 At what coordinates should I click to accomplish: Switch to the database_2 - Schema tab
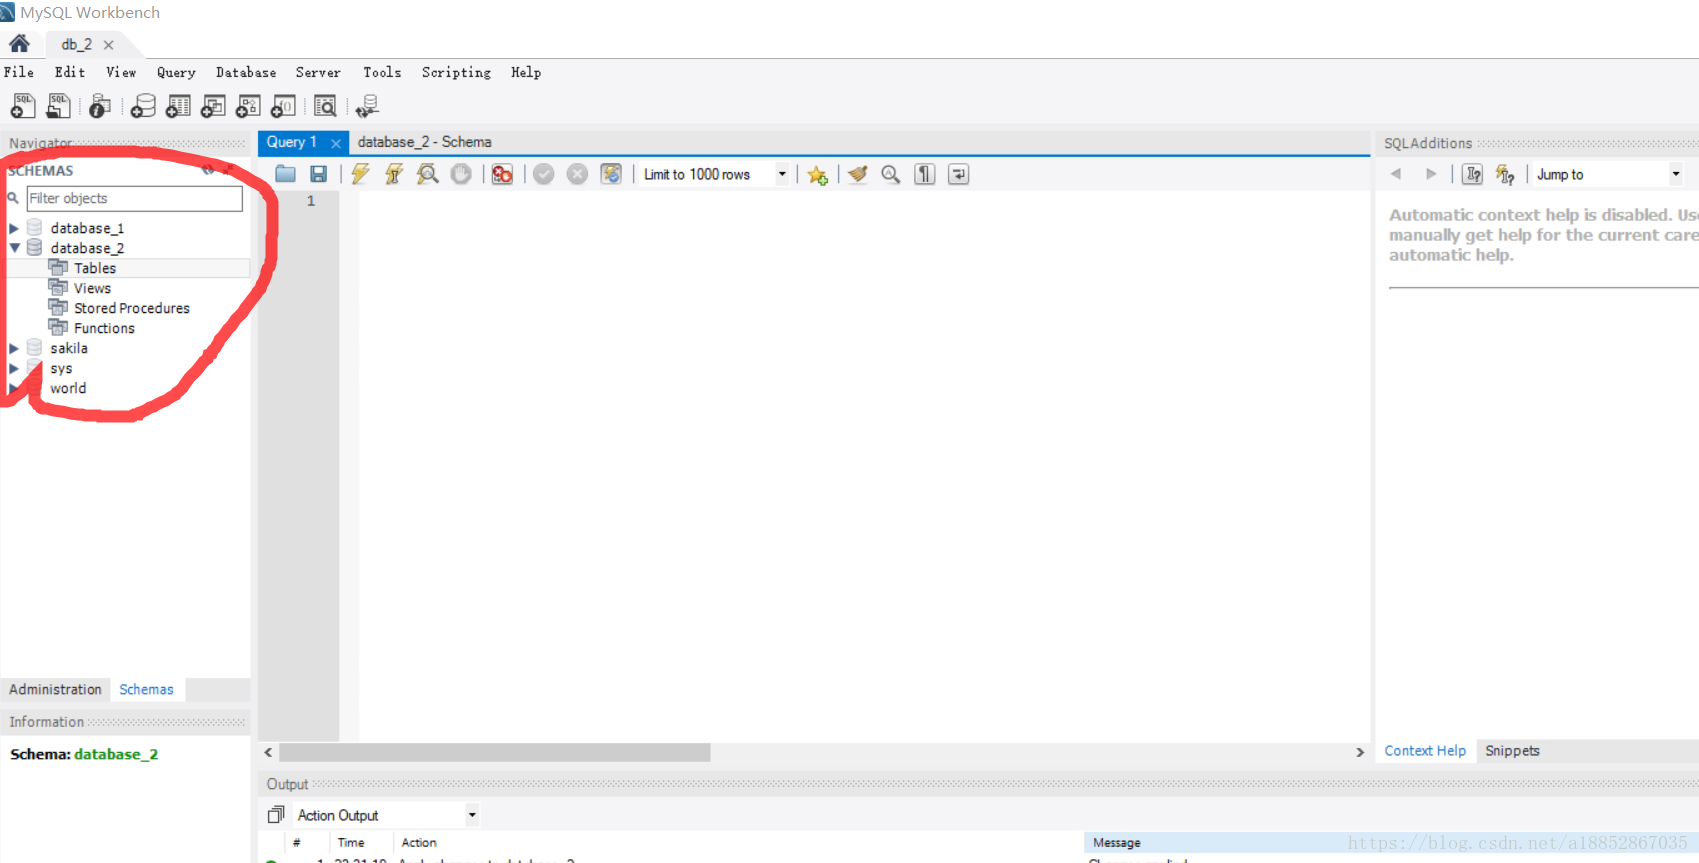point(425,142)
